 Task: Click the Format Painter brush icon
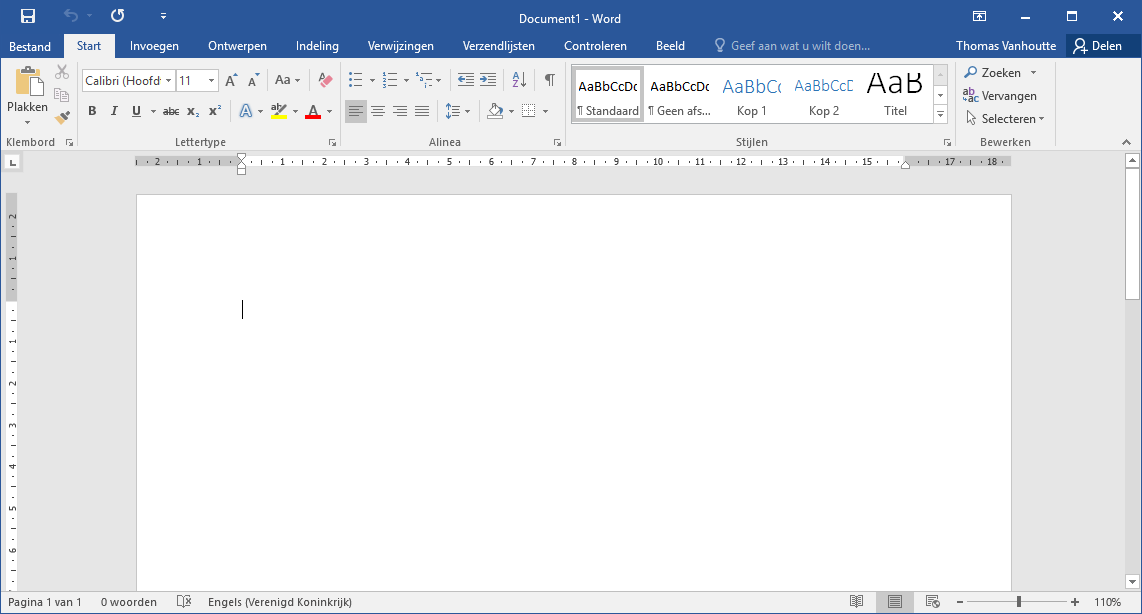tap(62, 117)
